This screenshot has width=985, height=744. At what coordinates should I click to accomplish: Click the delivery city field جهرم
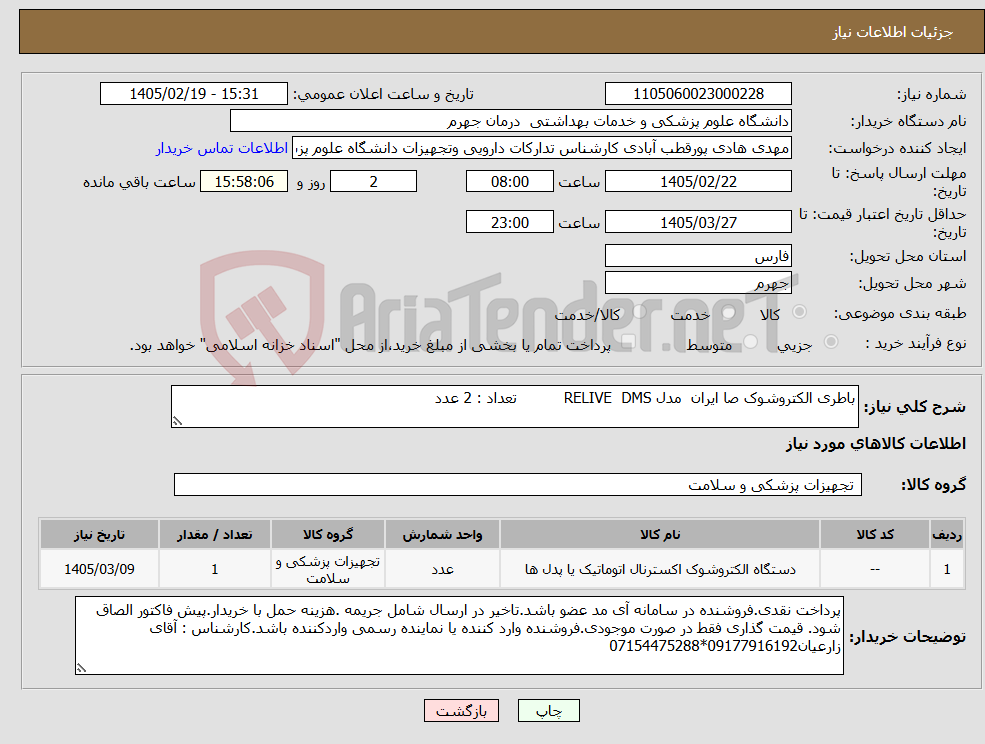698,283
